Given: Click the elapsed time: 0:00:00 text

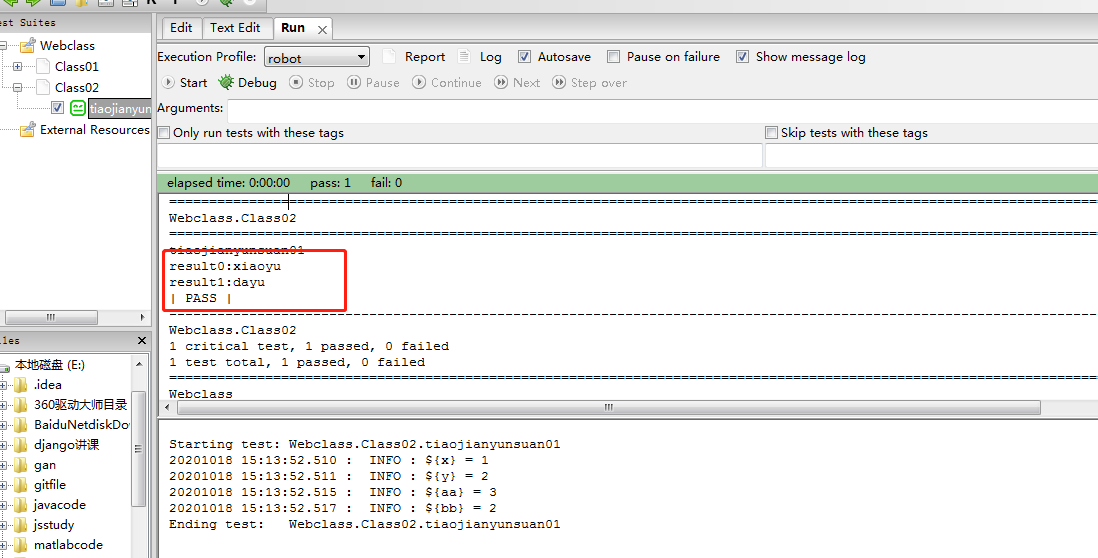Looking at the screenshot, I should 228,183.
